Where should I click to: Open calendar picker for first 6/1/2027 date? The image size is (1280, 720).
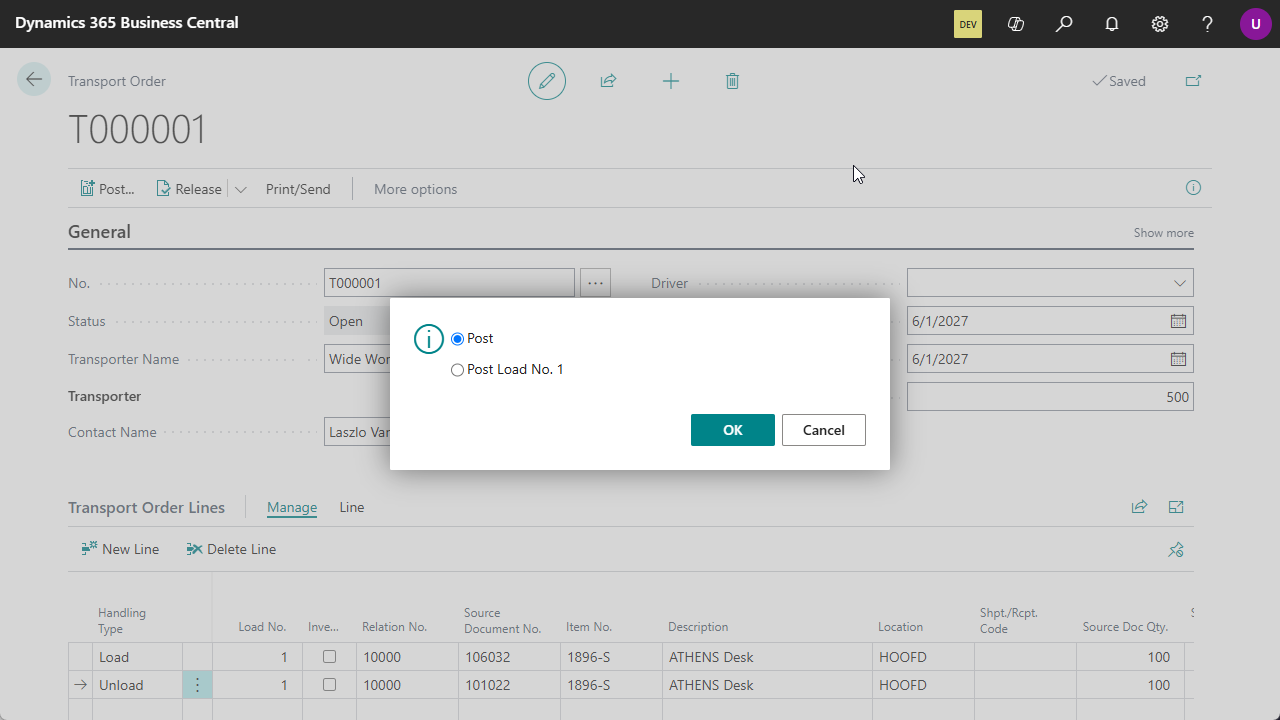[1178, 321]
